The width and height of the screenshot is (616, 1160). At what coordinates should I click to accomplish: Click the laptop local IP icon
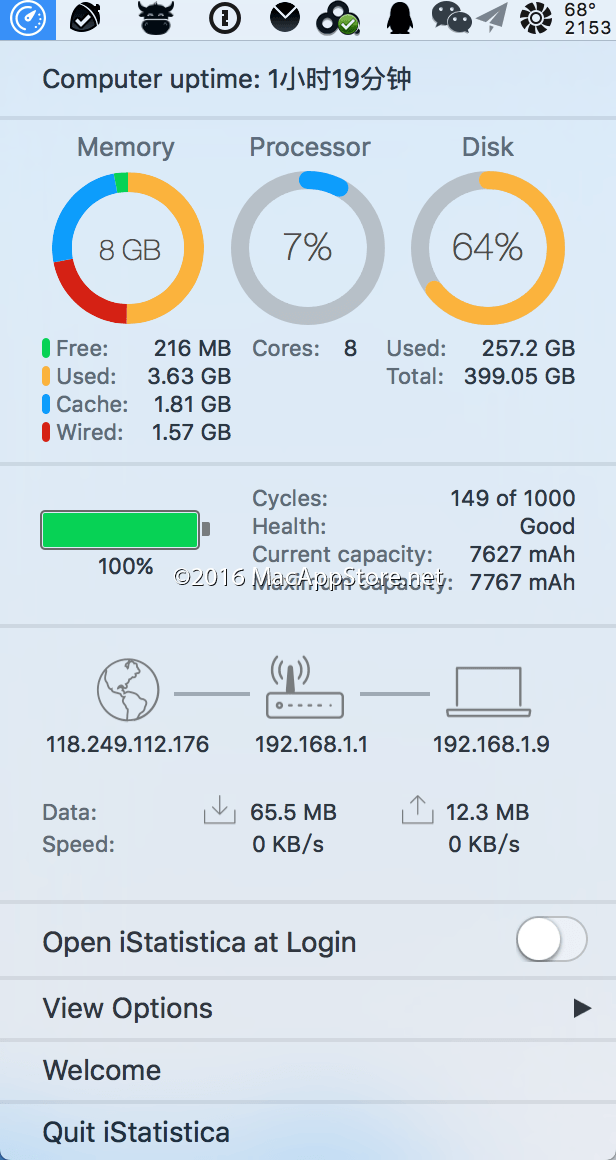[x=489, y=692]
